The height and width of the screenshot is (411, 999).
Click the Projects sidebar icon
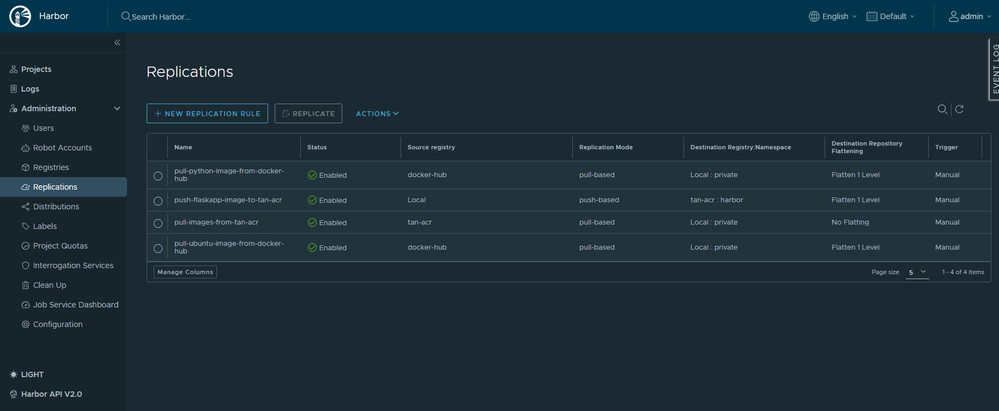click(x=14, y=69)
